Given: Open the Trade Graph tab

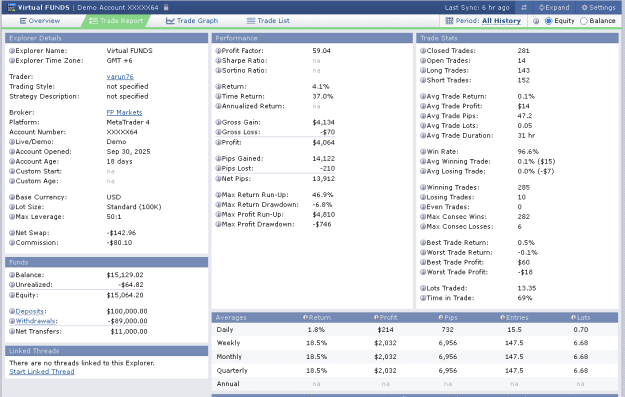Looking at the screenshot, I should [x=192, y=21].
